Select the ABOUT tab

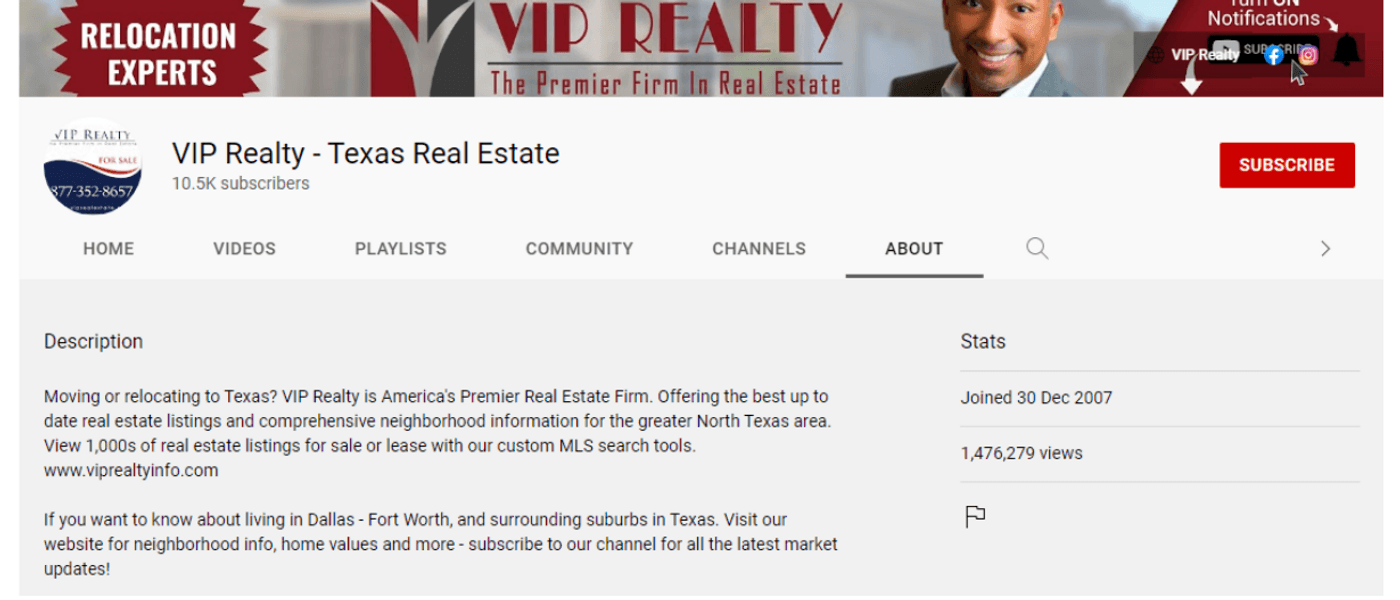(914, 249)
